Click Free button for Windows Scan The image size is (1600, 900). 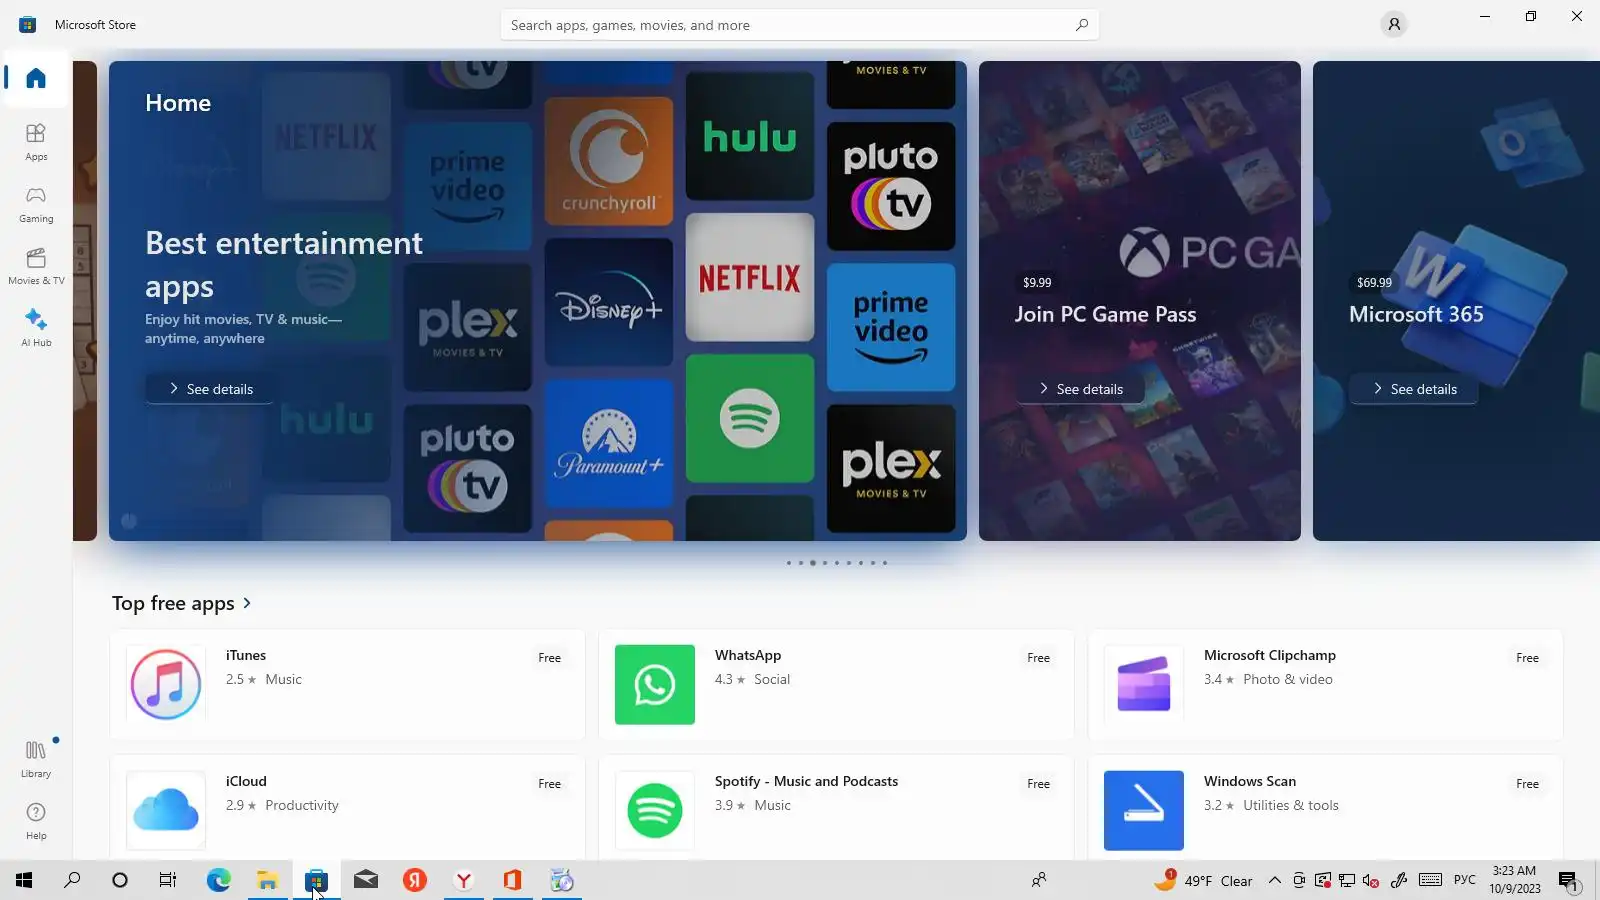tap(1528, 784)
